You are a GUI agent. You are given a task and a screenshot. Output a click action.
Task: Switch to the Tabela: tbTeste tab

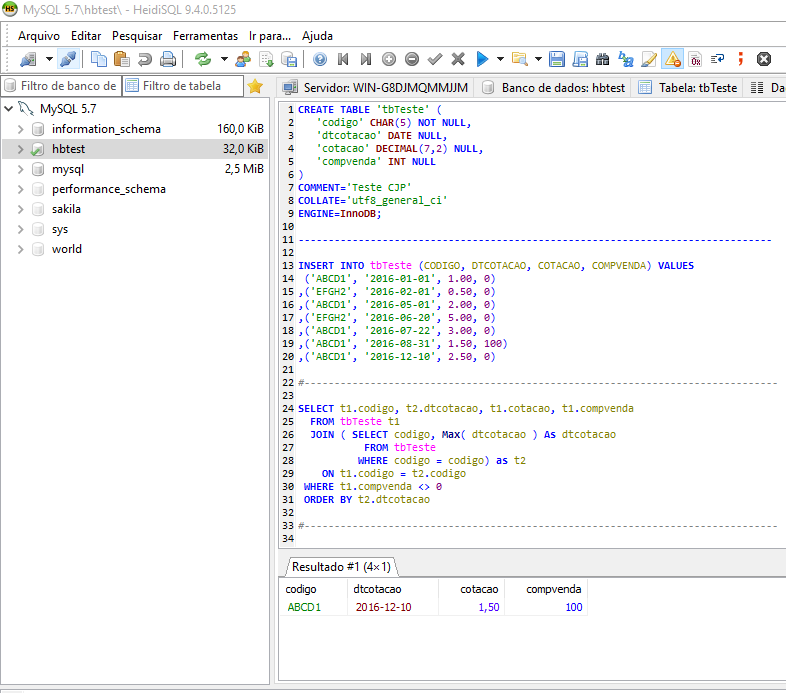688,88
